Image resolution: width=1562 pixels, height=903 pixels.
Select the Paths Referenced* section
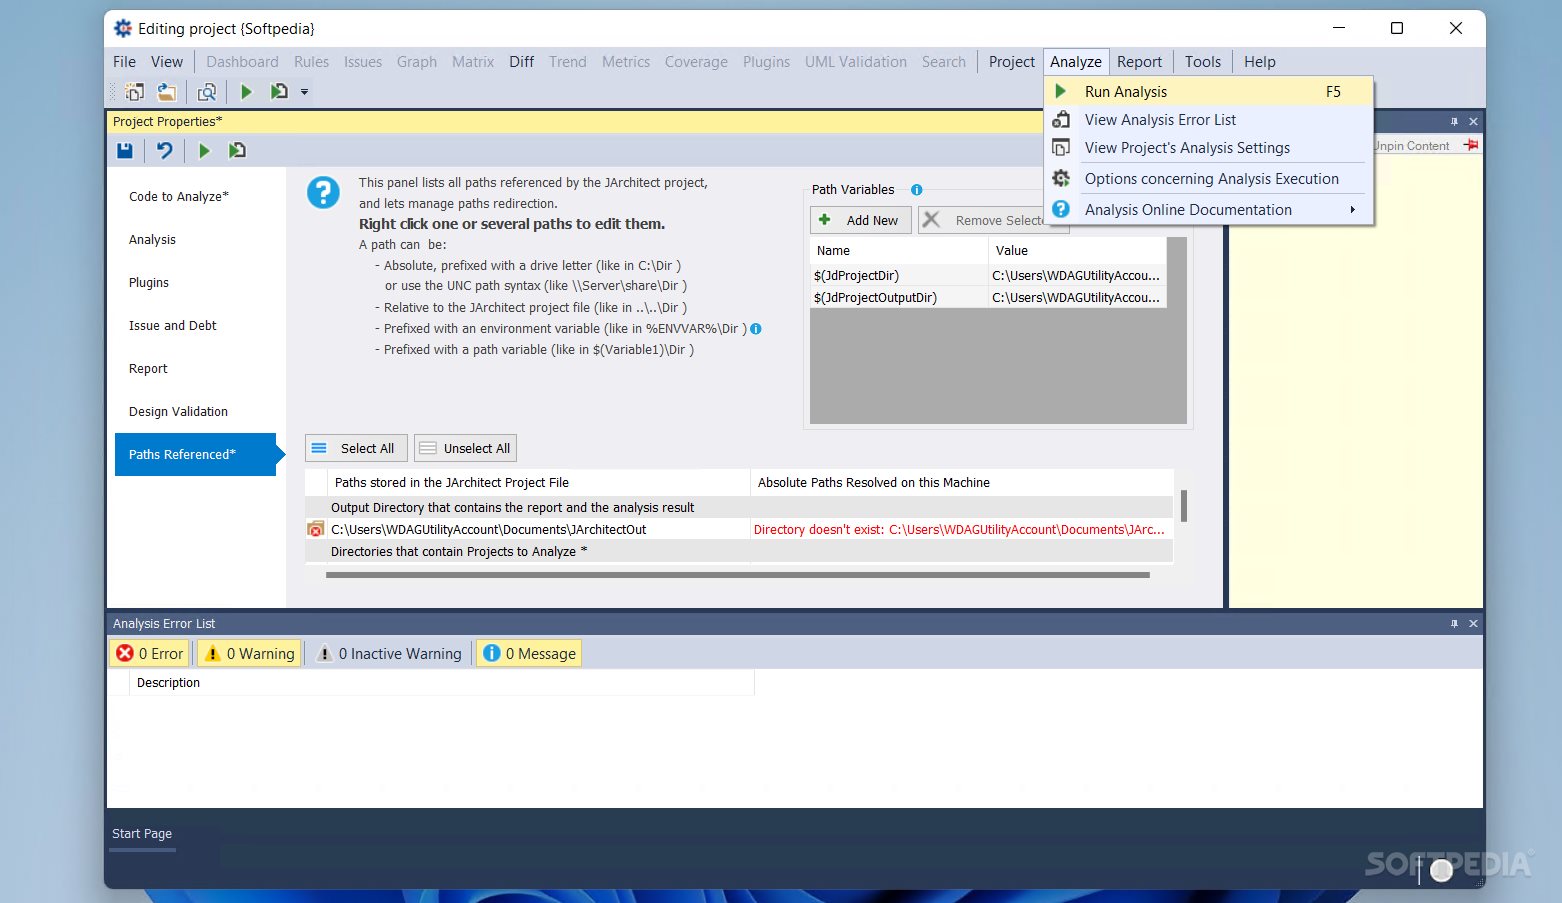click(x=195, y=455)
